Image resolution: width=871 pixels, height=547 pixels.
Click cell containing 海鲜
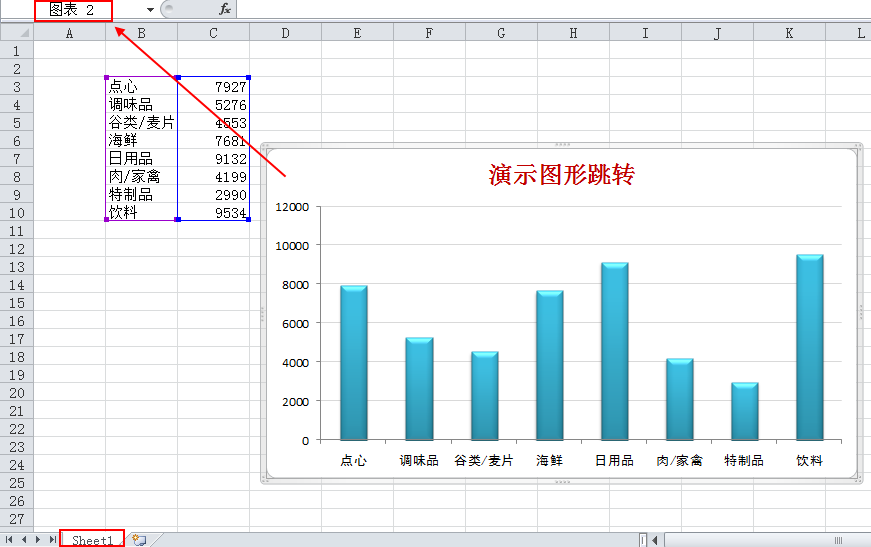click(142, 140)
